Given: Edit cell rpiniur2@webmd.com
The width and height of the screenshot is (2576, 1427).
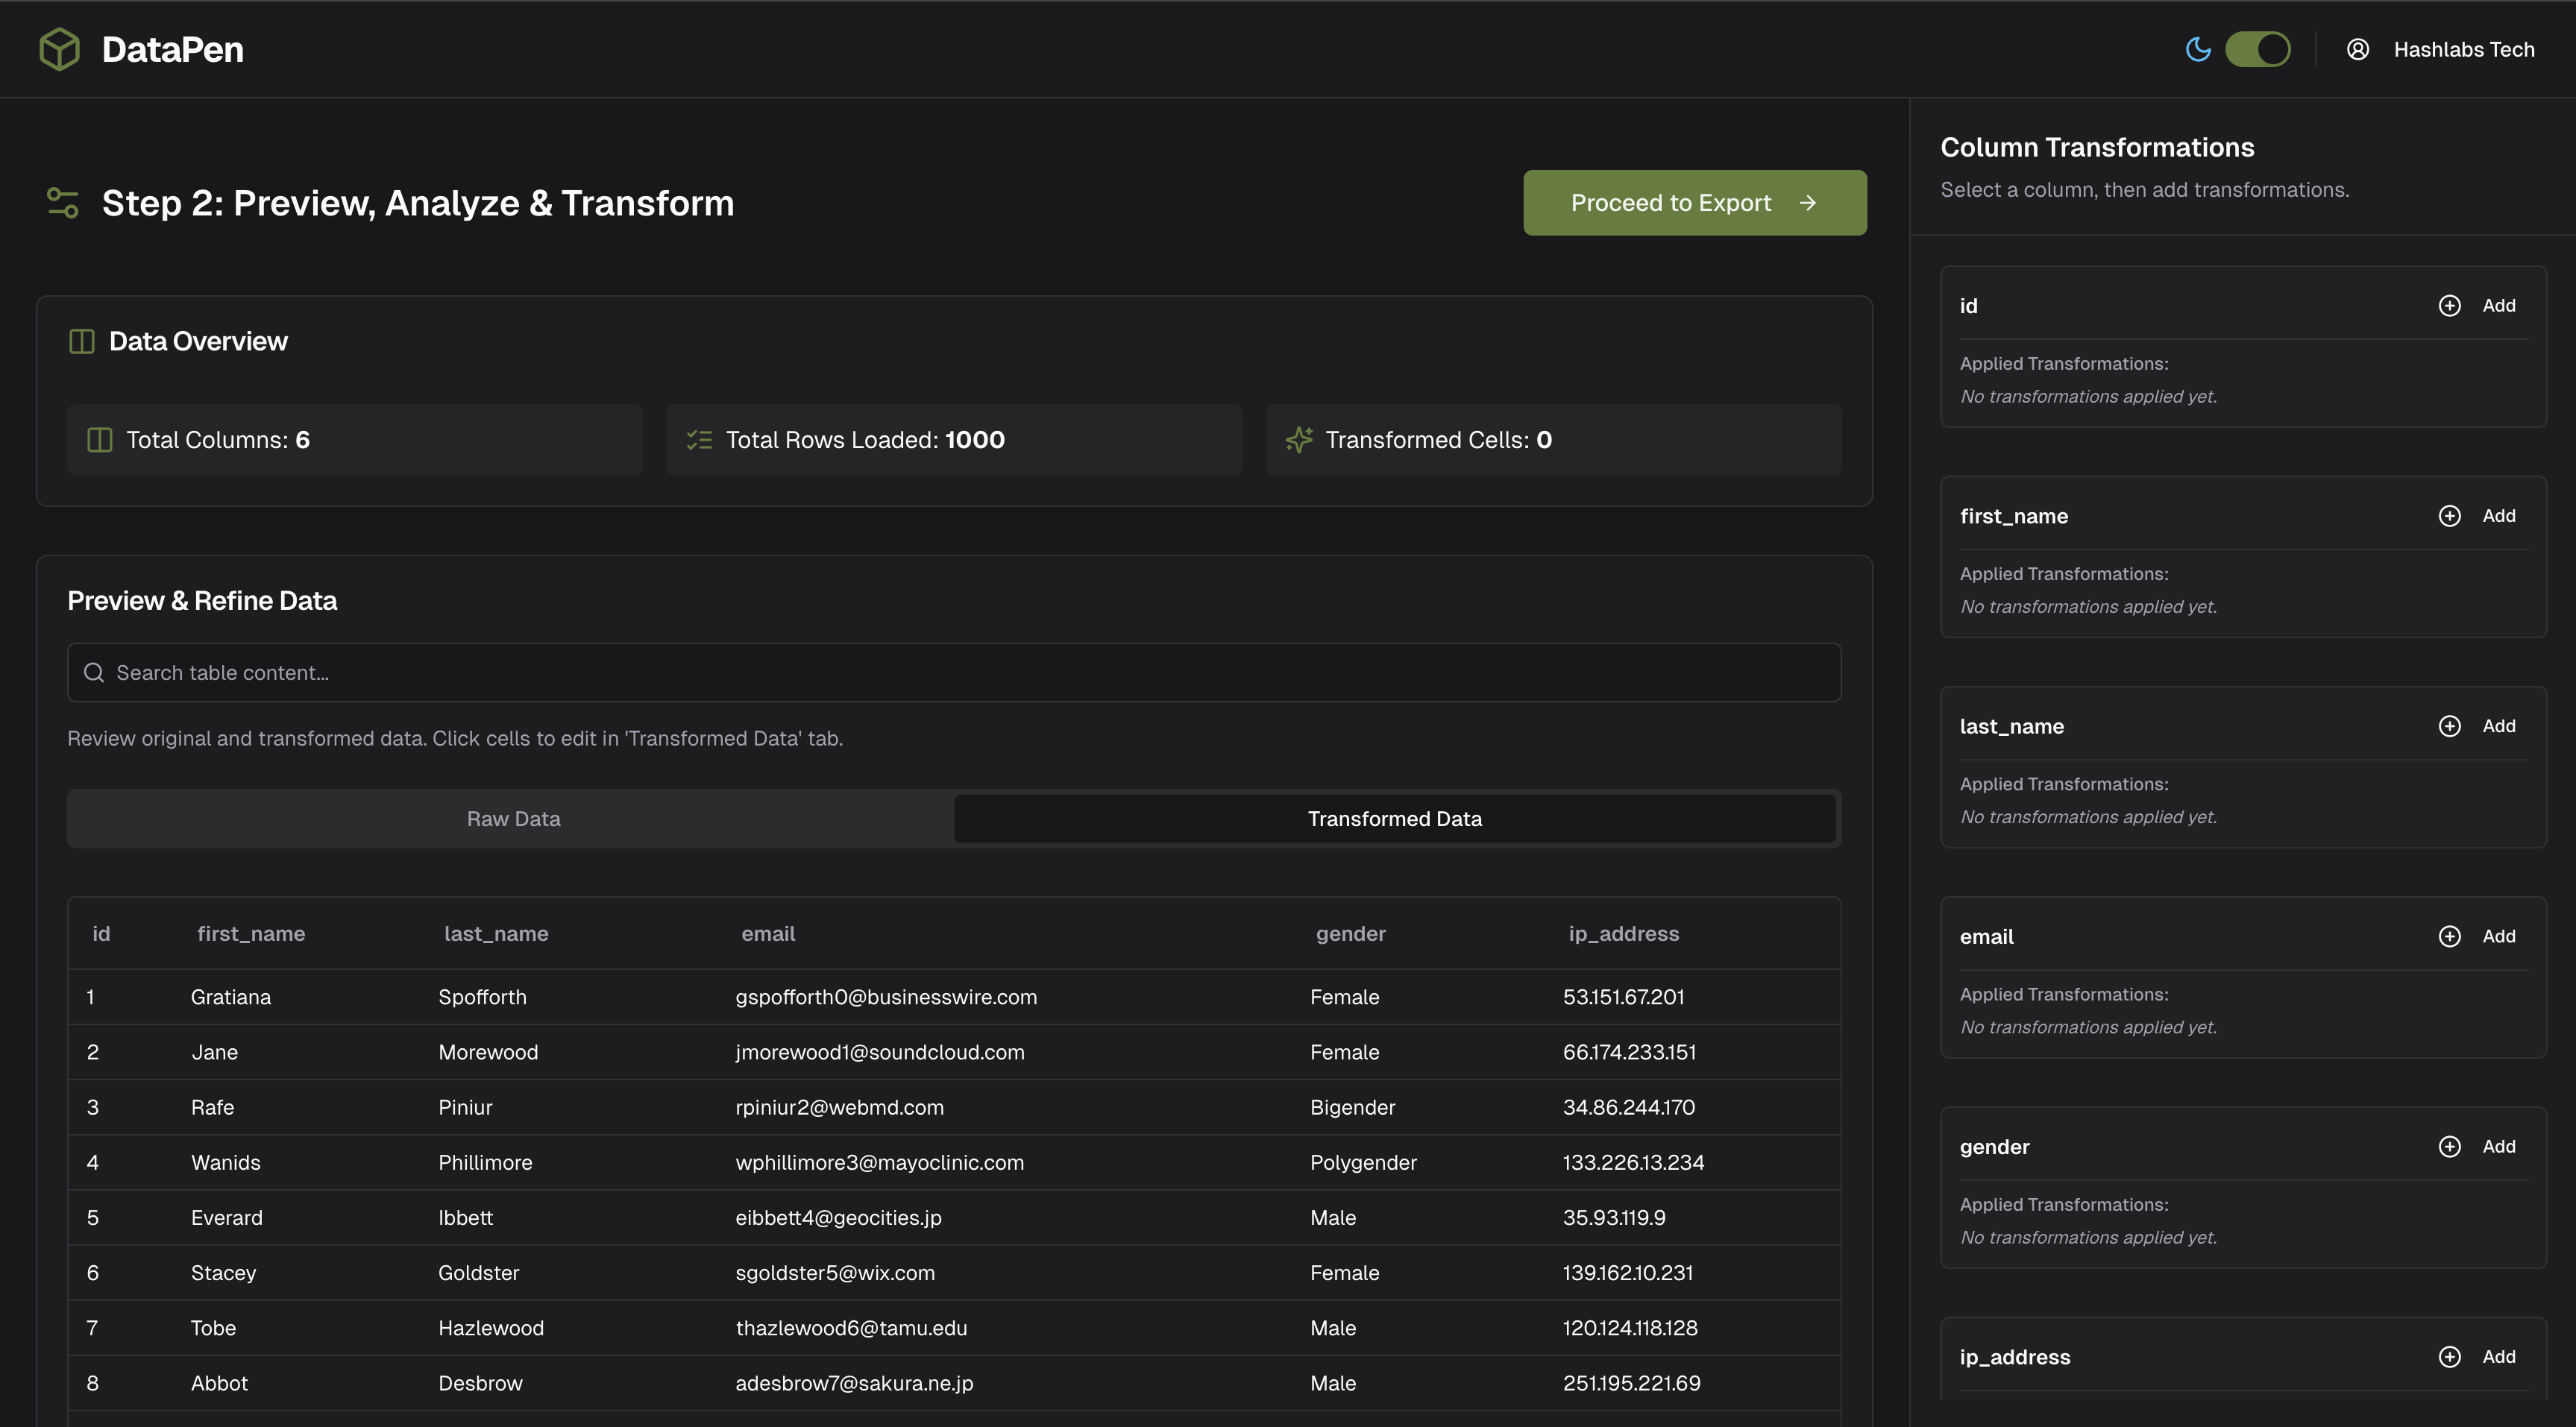Looking at the screenshot, I should click(x=839, y=1107).
